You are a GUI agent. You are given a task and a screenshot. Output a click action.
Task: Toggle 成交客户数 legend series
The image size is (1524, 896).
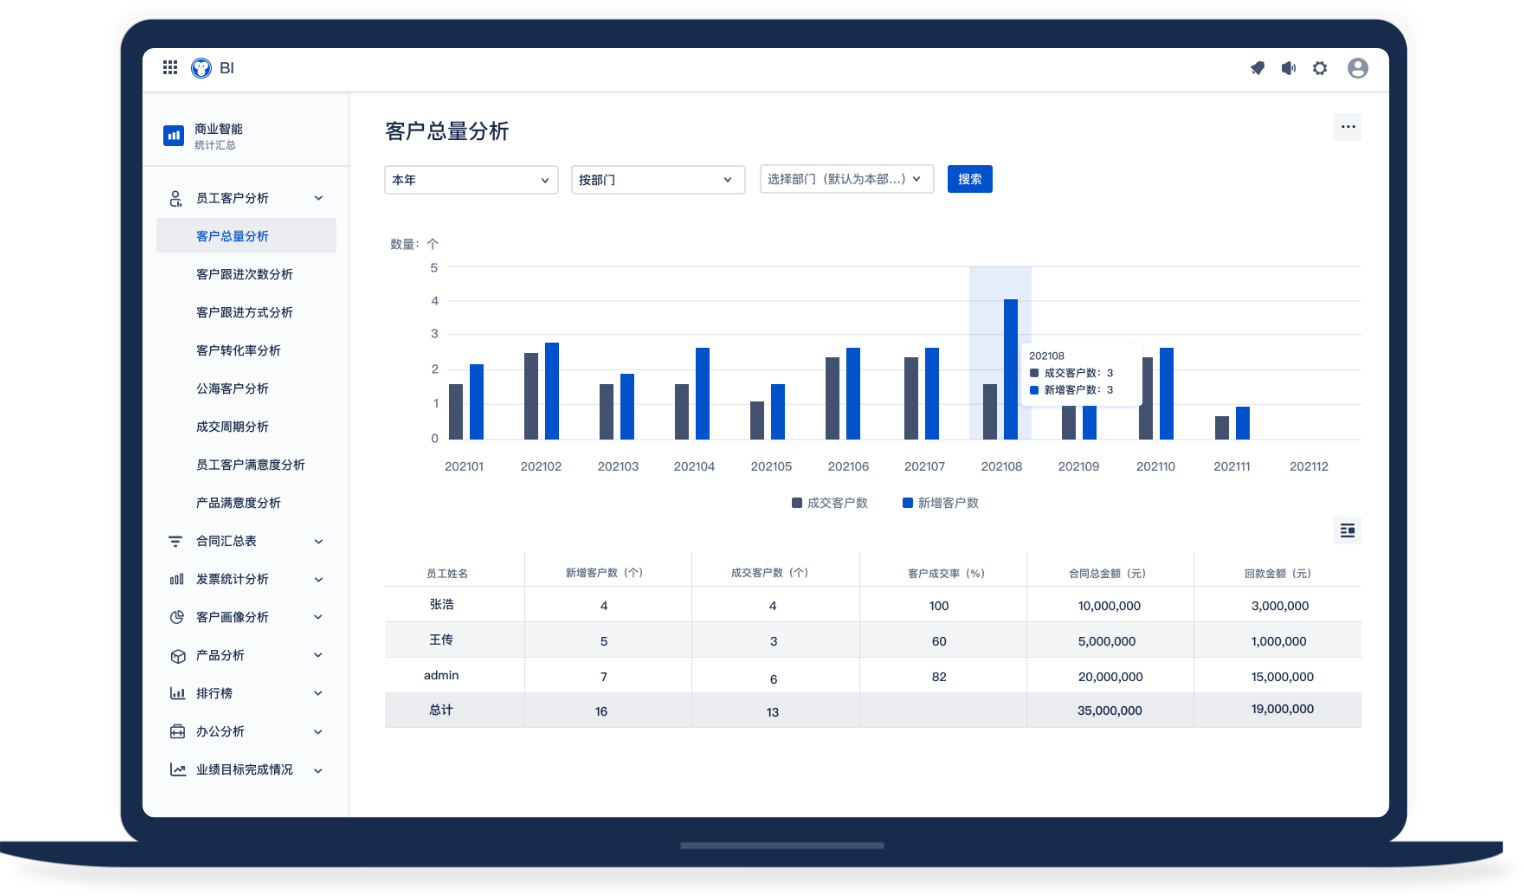(830, 503)
